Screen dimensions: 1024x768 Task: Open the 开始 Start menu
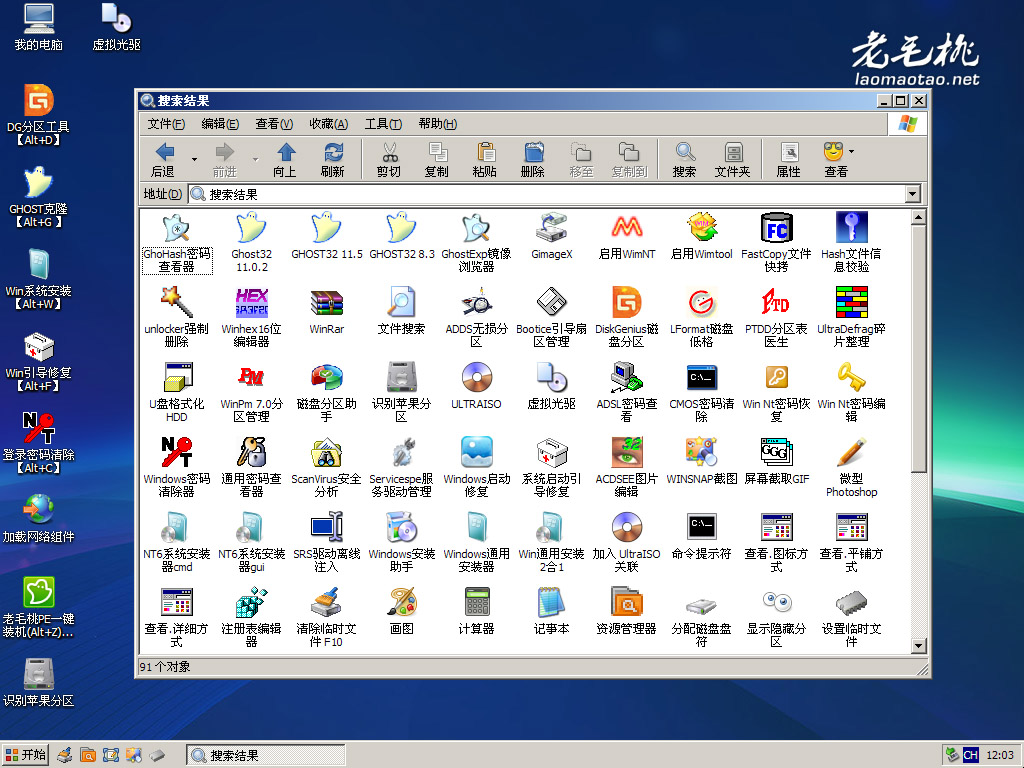tap(25, 755)
